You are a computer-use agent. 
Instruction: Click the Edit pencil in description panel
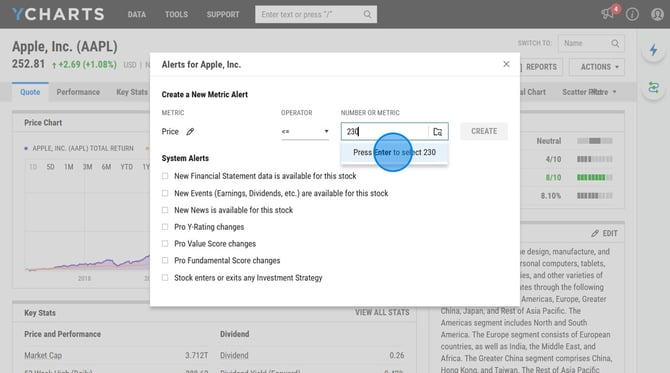click(x=595, y=233)
